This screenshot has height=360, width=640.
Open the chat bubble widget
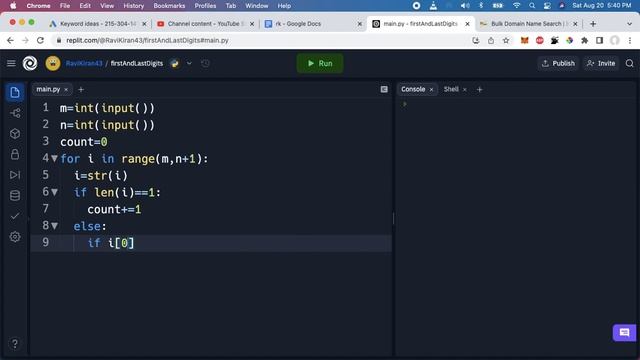tap(624, 333)
